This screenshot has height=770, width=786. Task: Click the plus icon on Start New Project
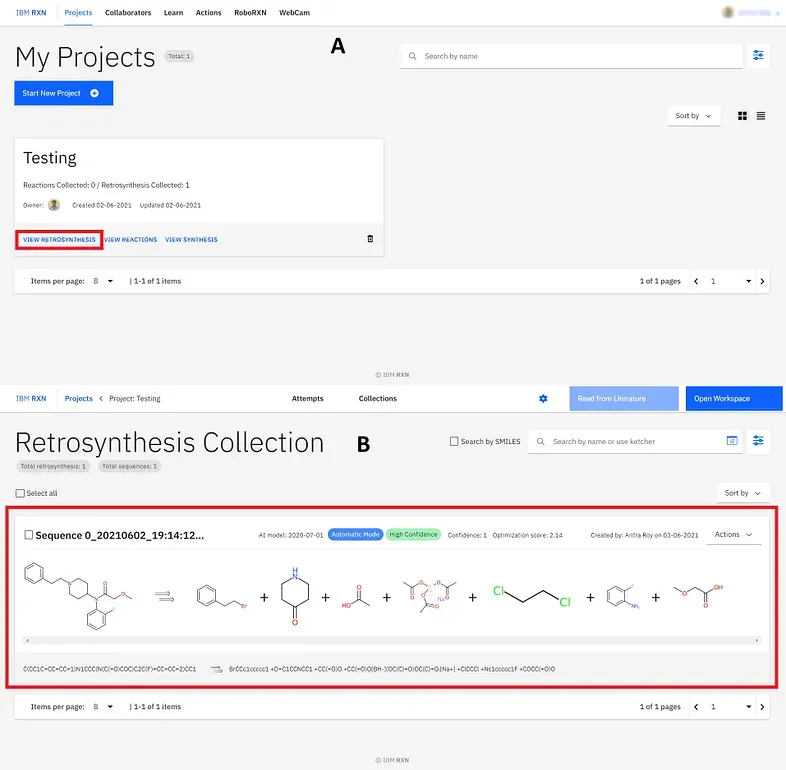94,93
